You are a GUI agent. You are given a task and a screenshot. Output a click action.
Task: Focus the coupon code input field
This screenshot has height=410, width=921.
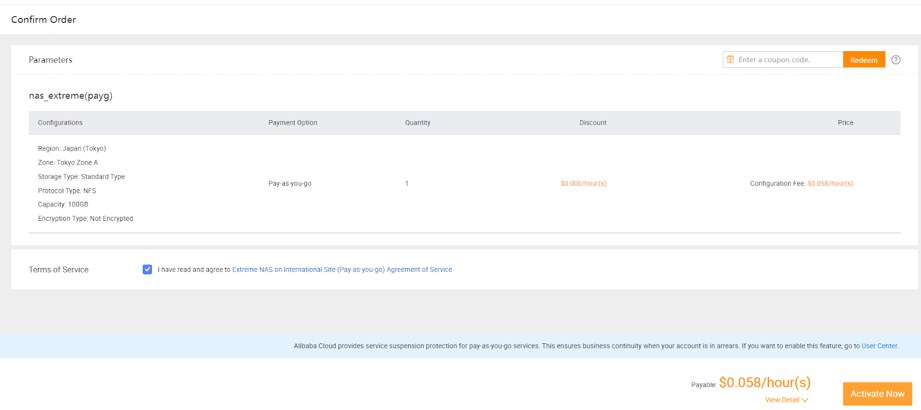[788, 60]
